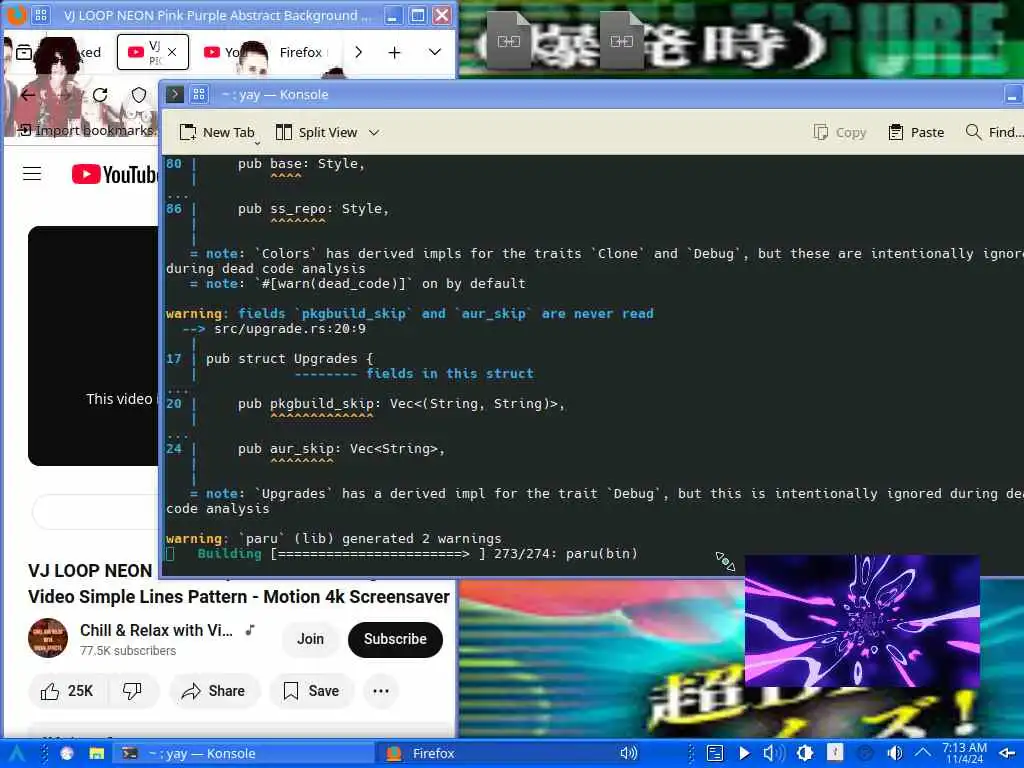This screenshot has width=1024, height=768.
Task: Open a new Firefox tab with plus
Action: click(x=394, y=52)
